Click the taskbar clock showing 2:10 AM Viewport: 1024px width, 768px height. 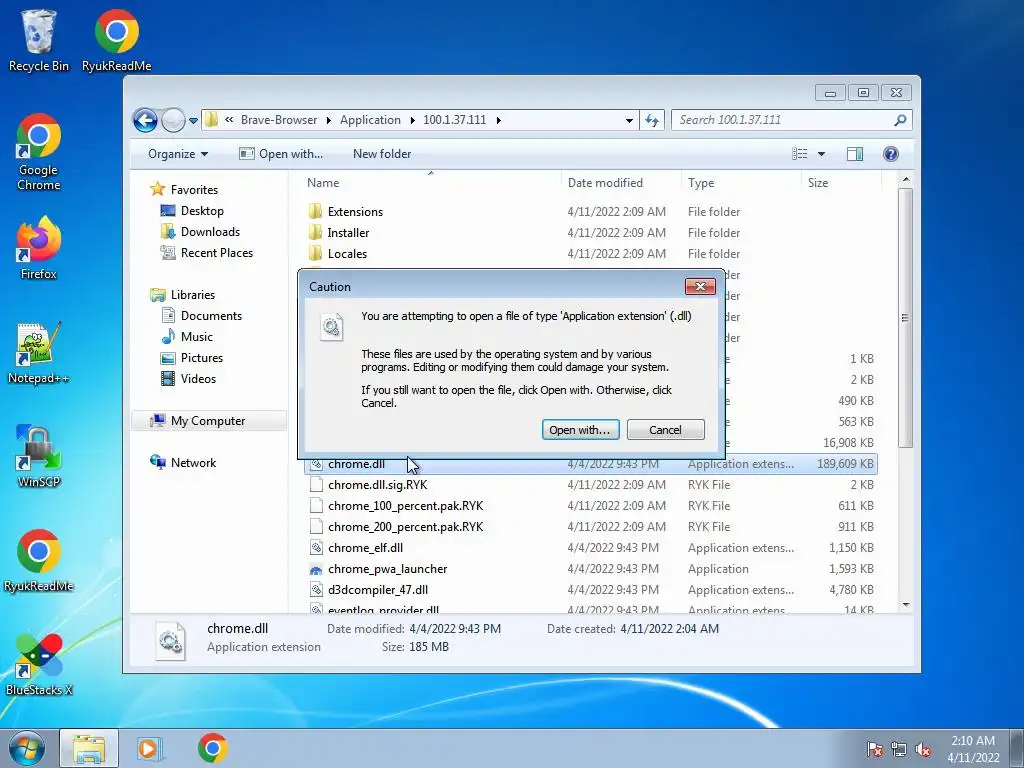pyautogui.click(x=973, y=749)
